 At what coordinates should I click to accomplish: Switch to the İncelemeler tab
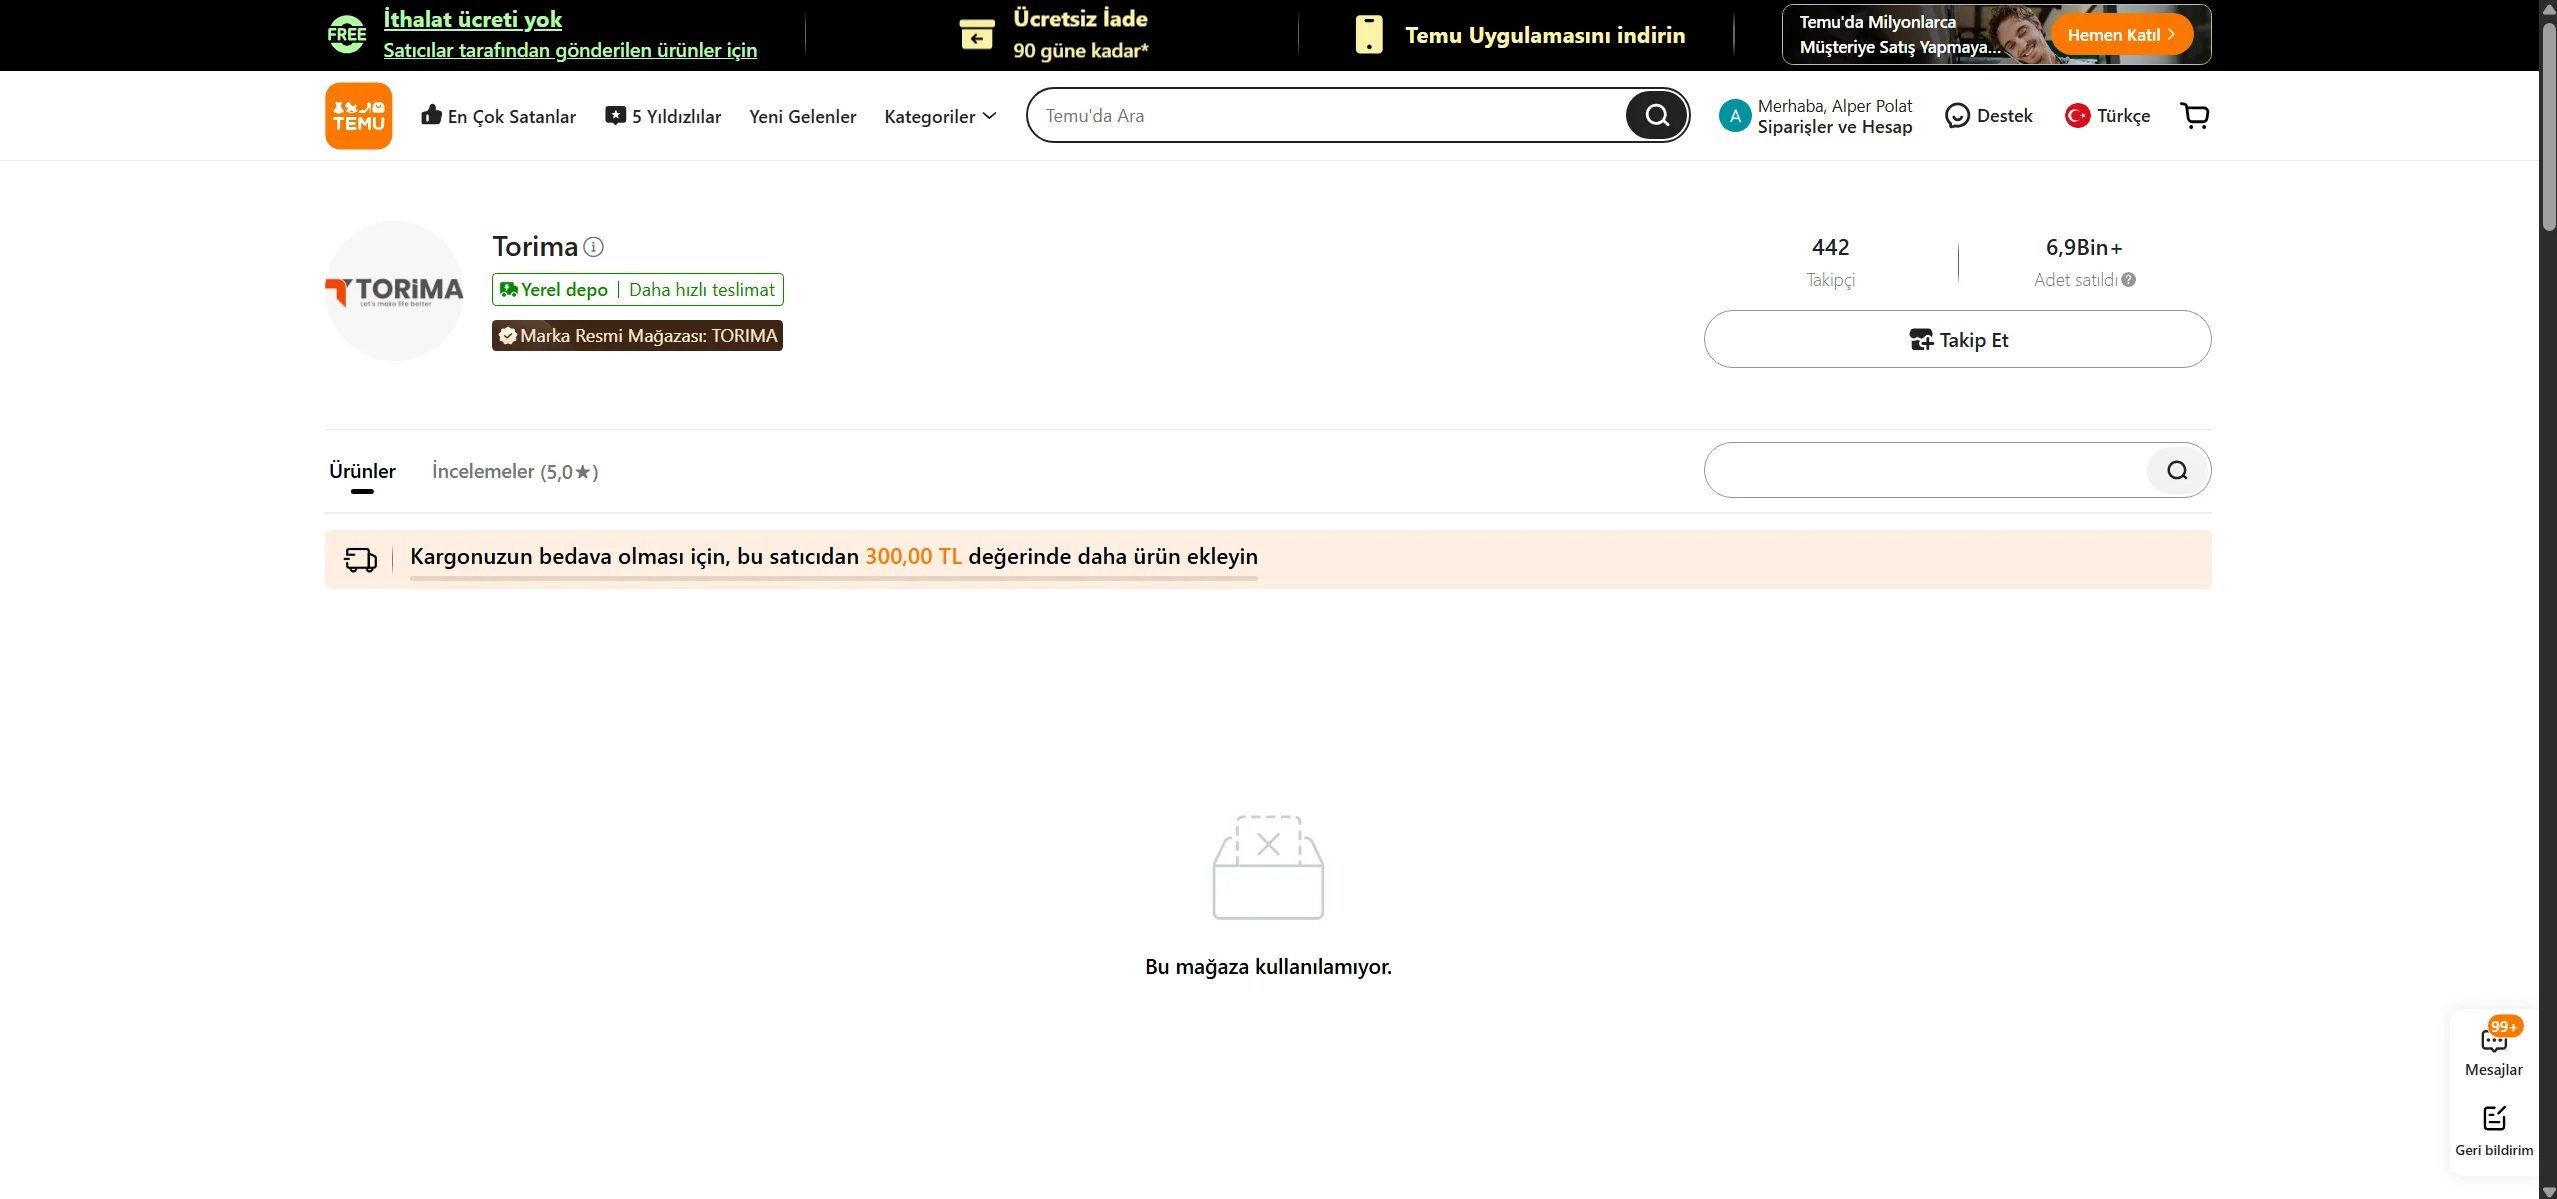pyautogui.click(x=515, y=471)
